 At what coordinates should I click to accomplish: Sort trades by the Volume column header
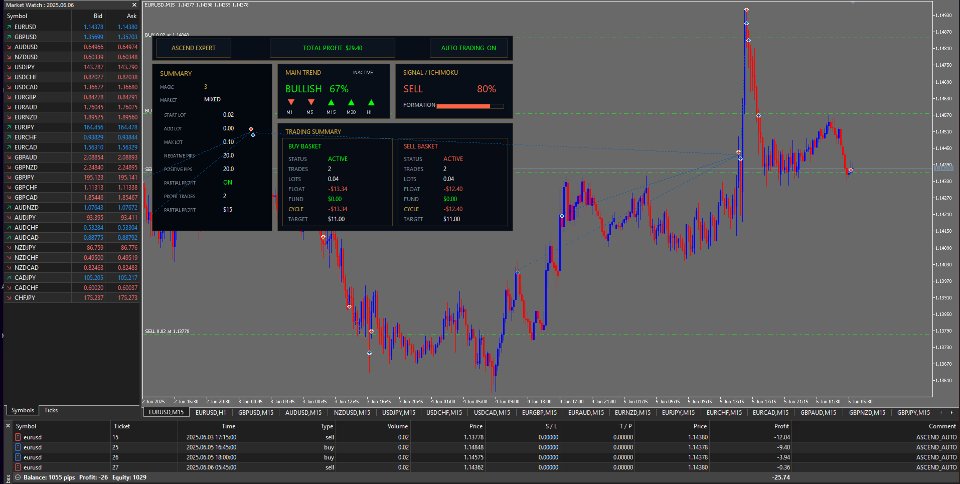coord(397,426)
